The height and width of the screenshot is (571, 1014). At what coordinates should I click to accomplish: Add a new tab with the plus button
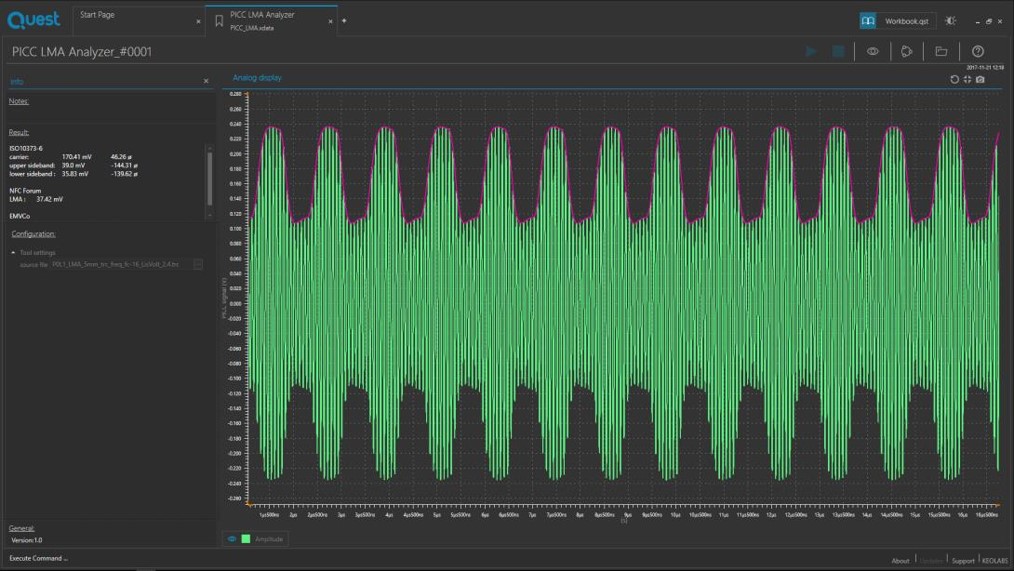coord(344,21)
